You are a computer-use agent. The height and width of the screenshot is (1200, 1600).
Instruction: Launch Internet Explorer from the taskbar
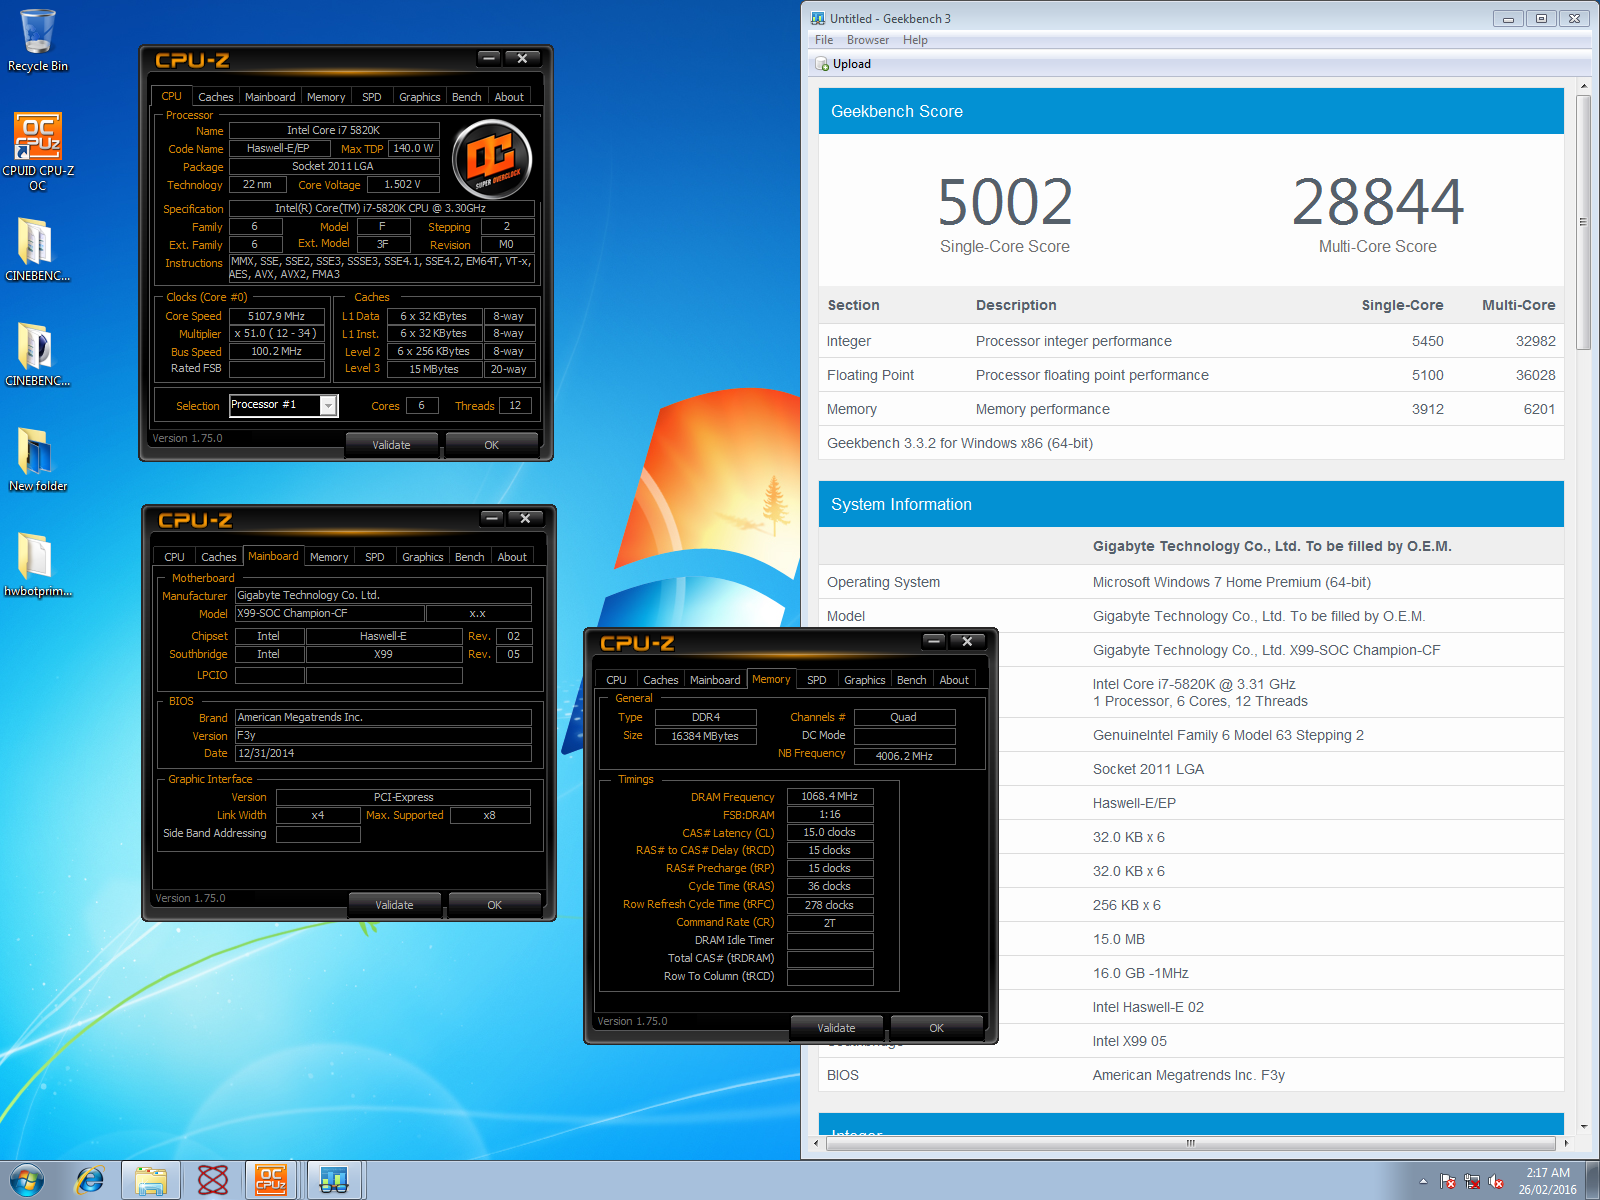[90, 1180]
